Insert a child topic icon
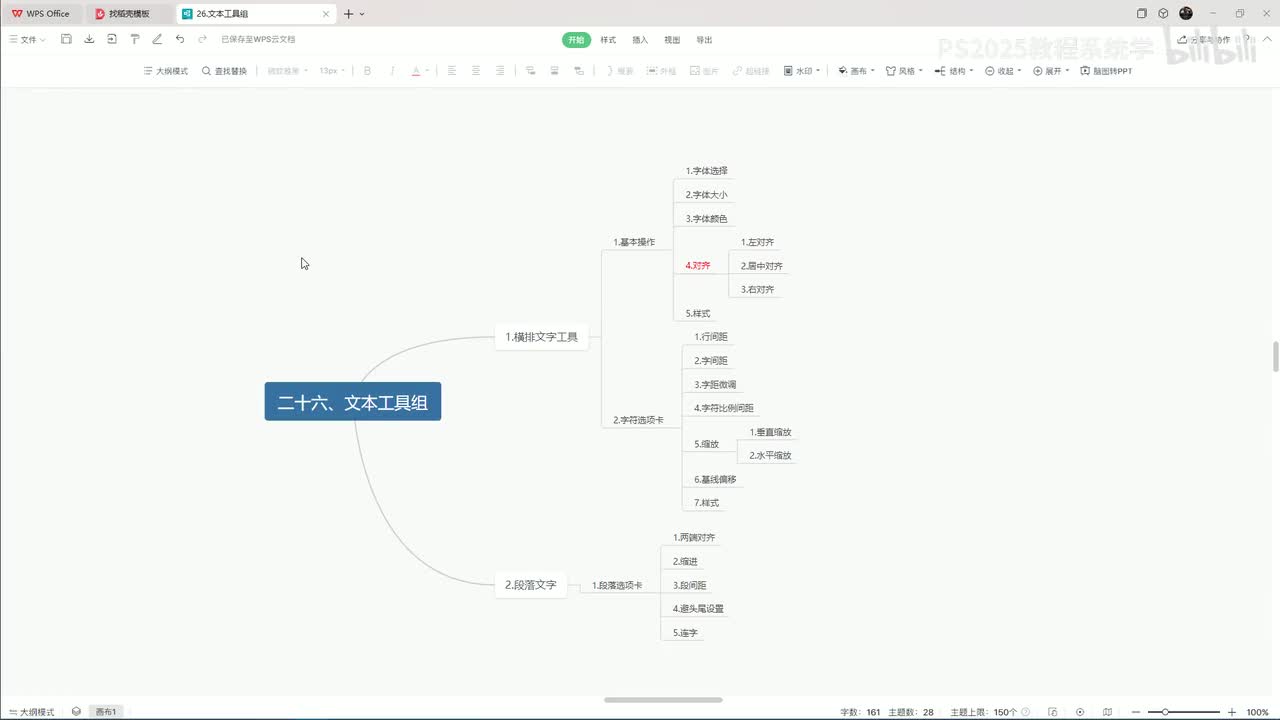 pos(530,71)
